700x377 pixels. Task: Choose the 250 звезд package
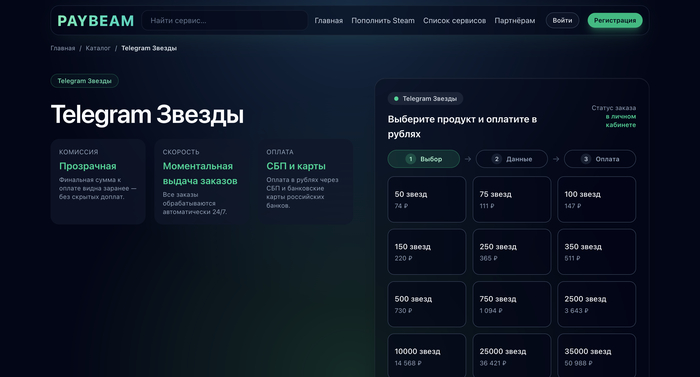(512, 252)
